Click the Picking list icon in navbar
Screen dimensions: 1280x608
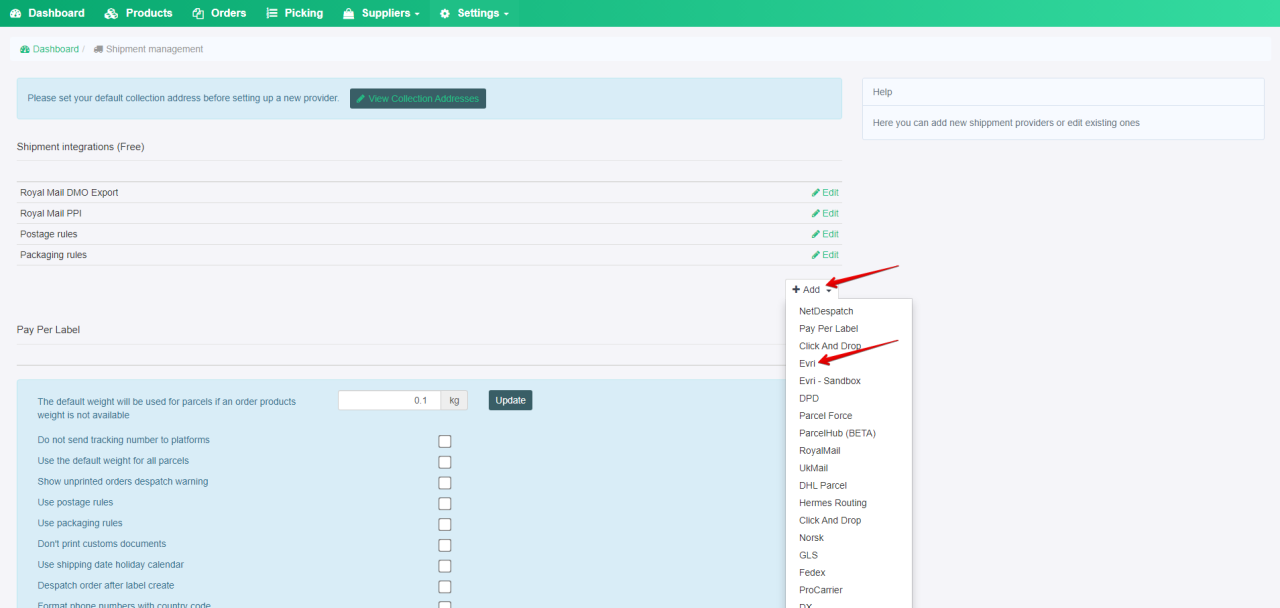(271, 13)
